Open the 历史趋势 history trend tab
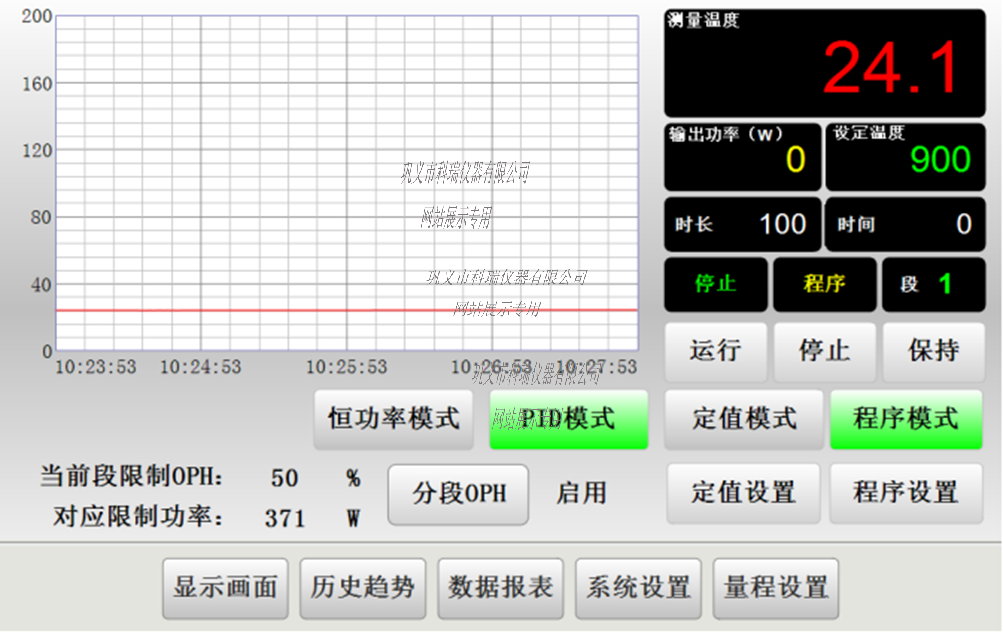 (x=362, y=588)
